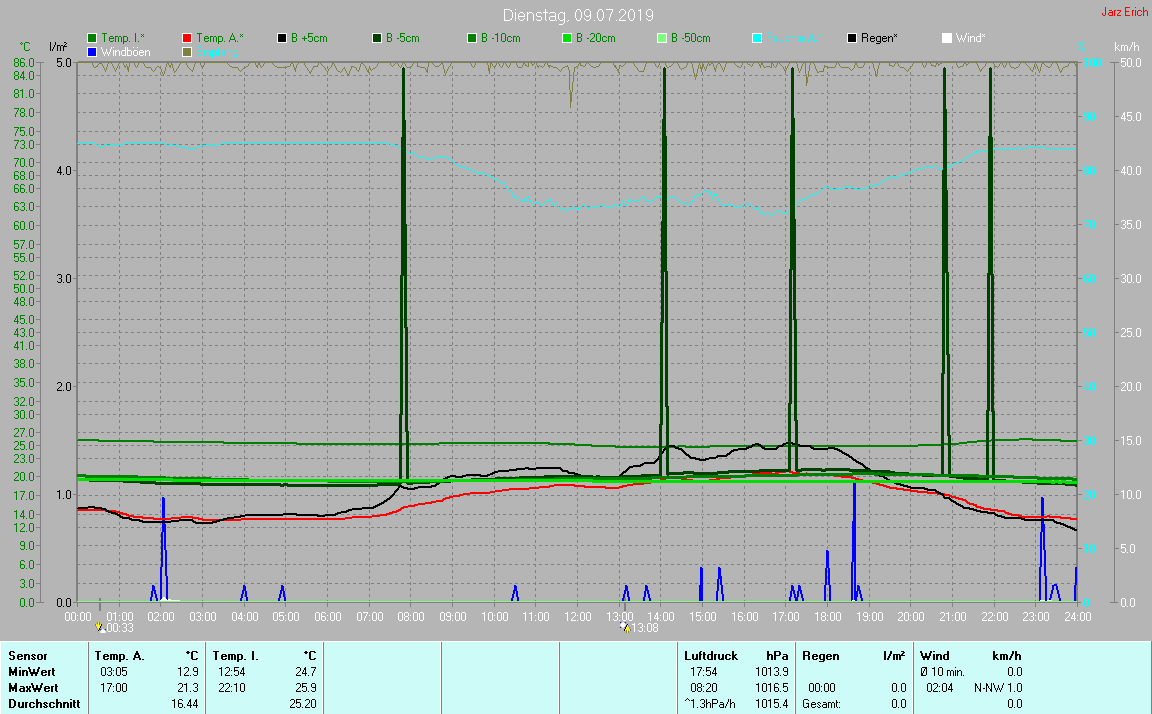Select the red Temp. A. legend marker
The height and width of the screenshot is (714, 1152).
188,38
